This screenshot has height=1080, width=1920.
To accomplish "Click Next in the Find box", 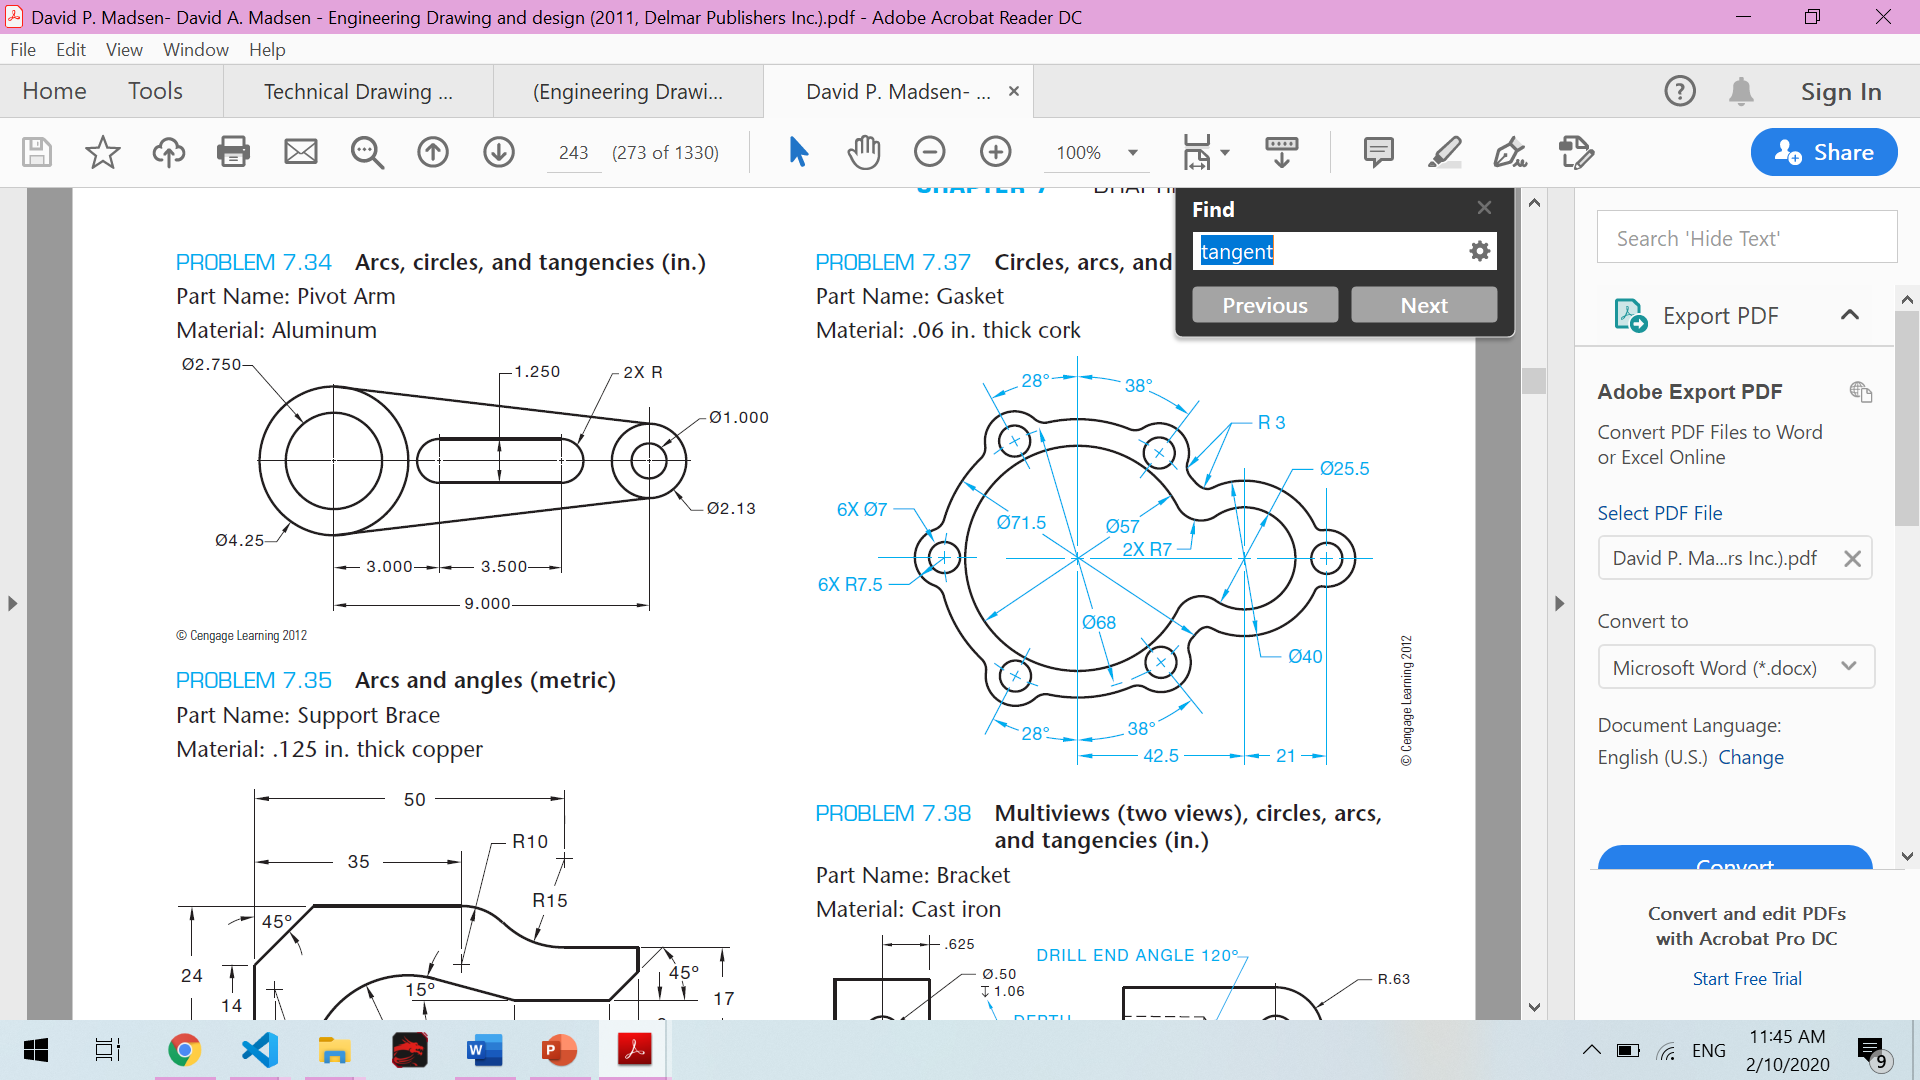I will 1423,306.
